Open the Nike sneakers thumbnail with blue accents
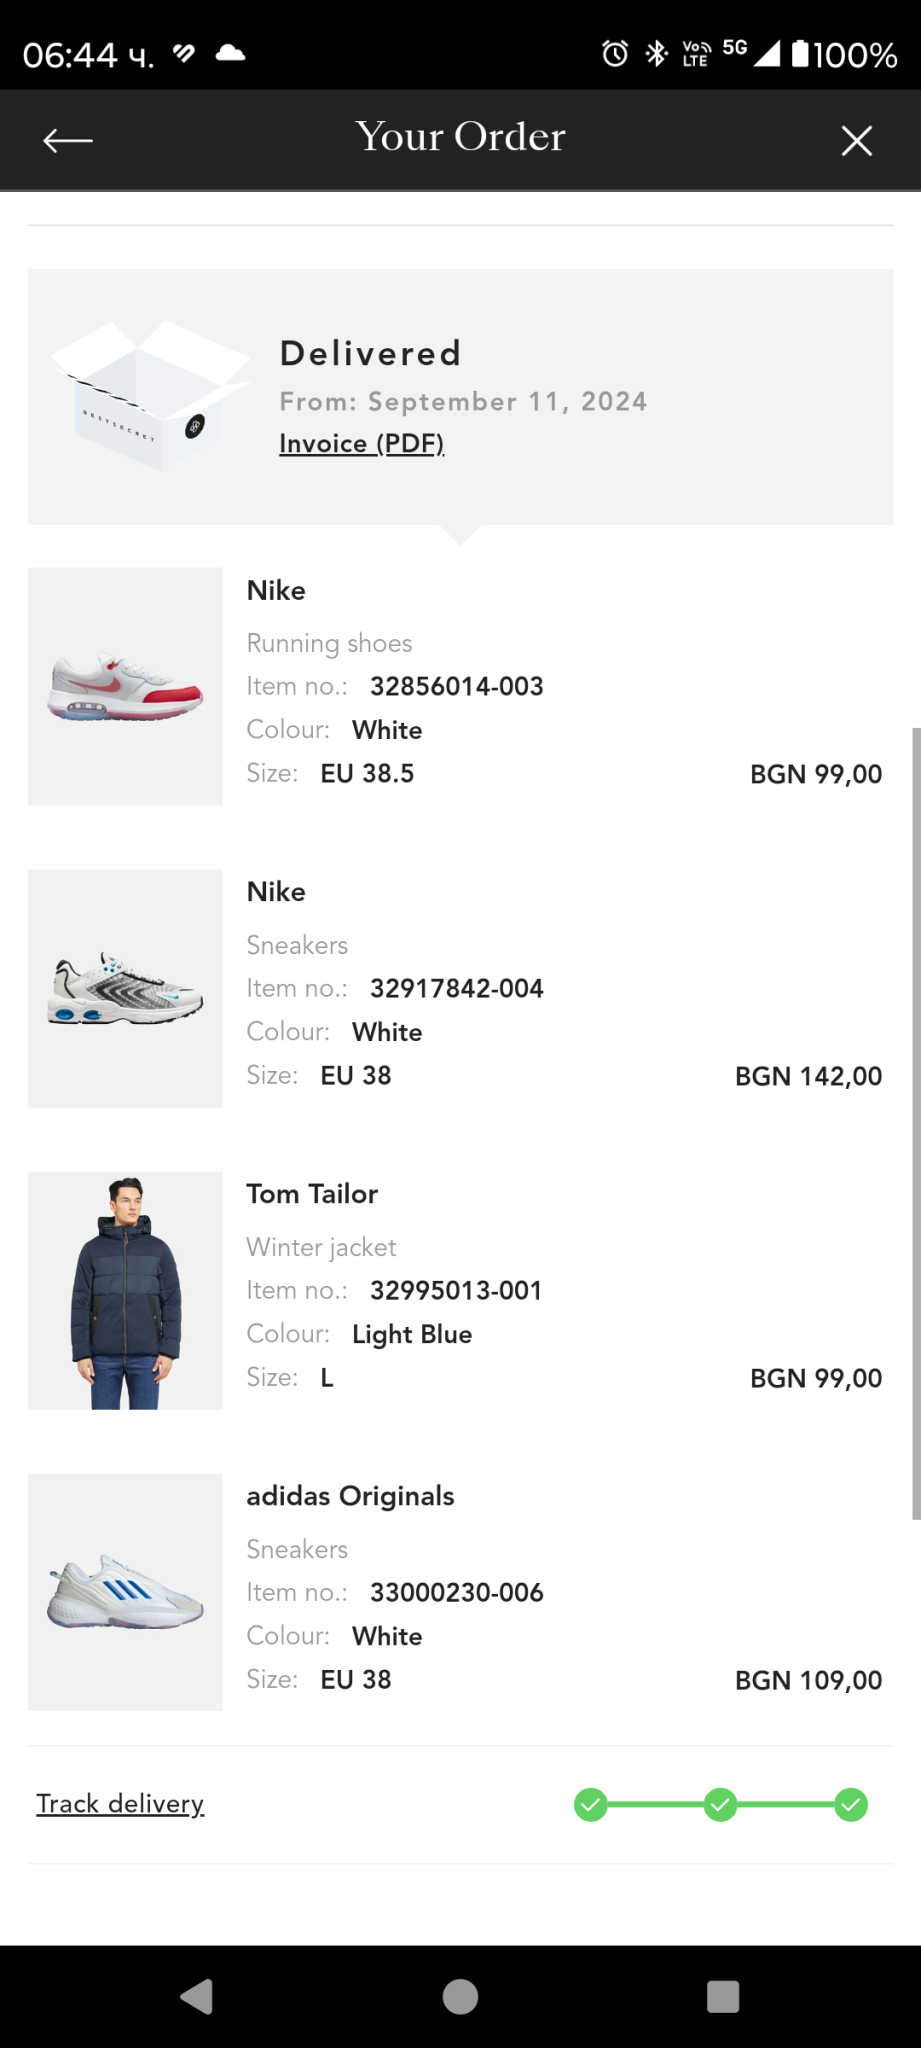This screenshot has width=921, height=2048. click(x=125, y=989)
